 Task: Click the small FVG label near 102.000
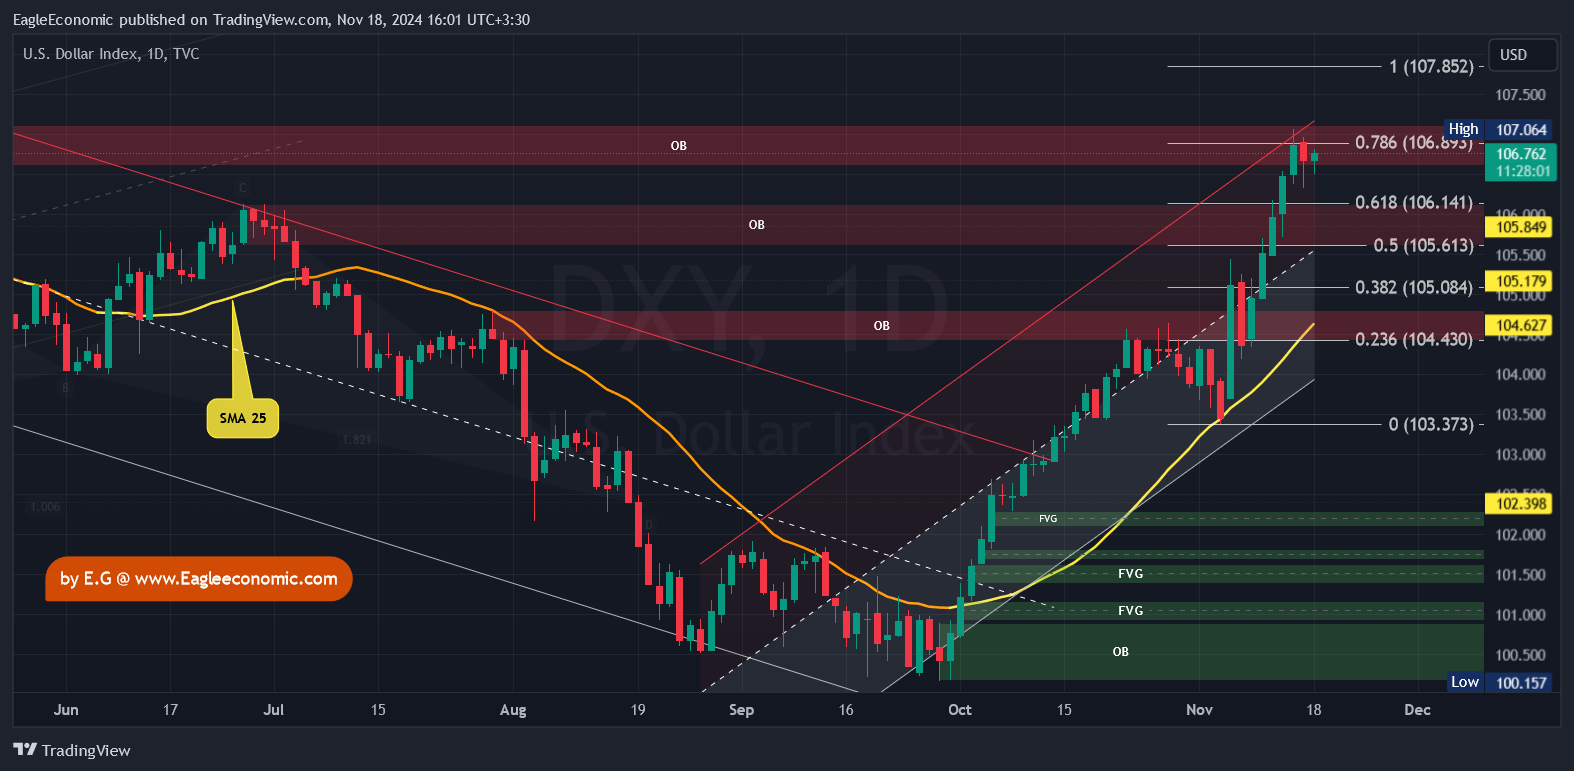point(1048,519)
